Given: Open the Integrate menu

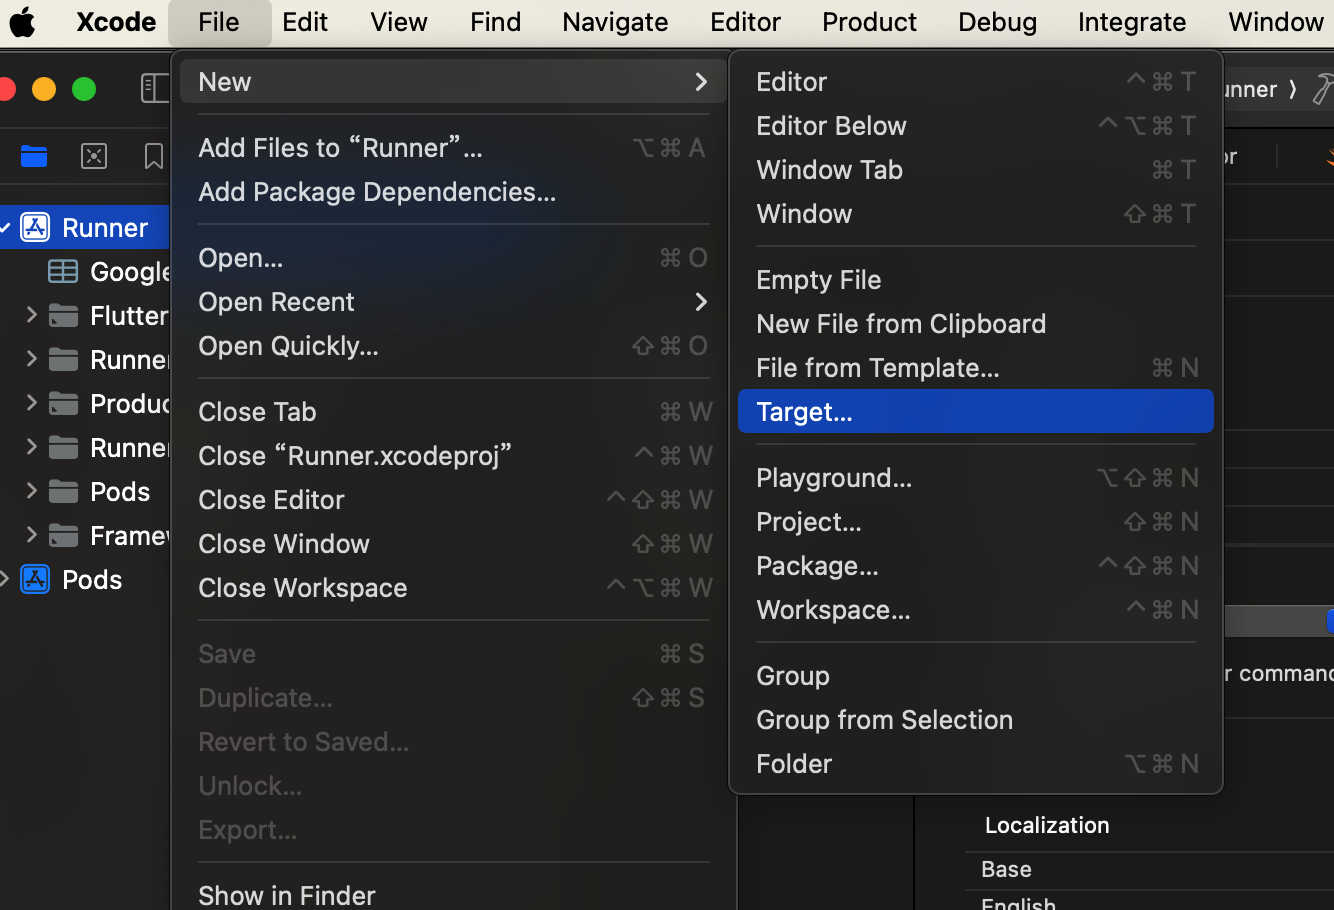Looking at the screenshot, I should [1132, 21].
